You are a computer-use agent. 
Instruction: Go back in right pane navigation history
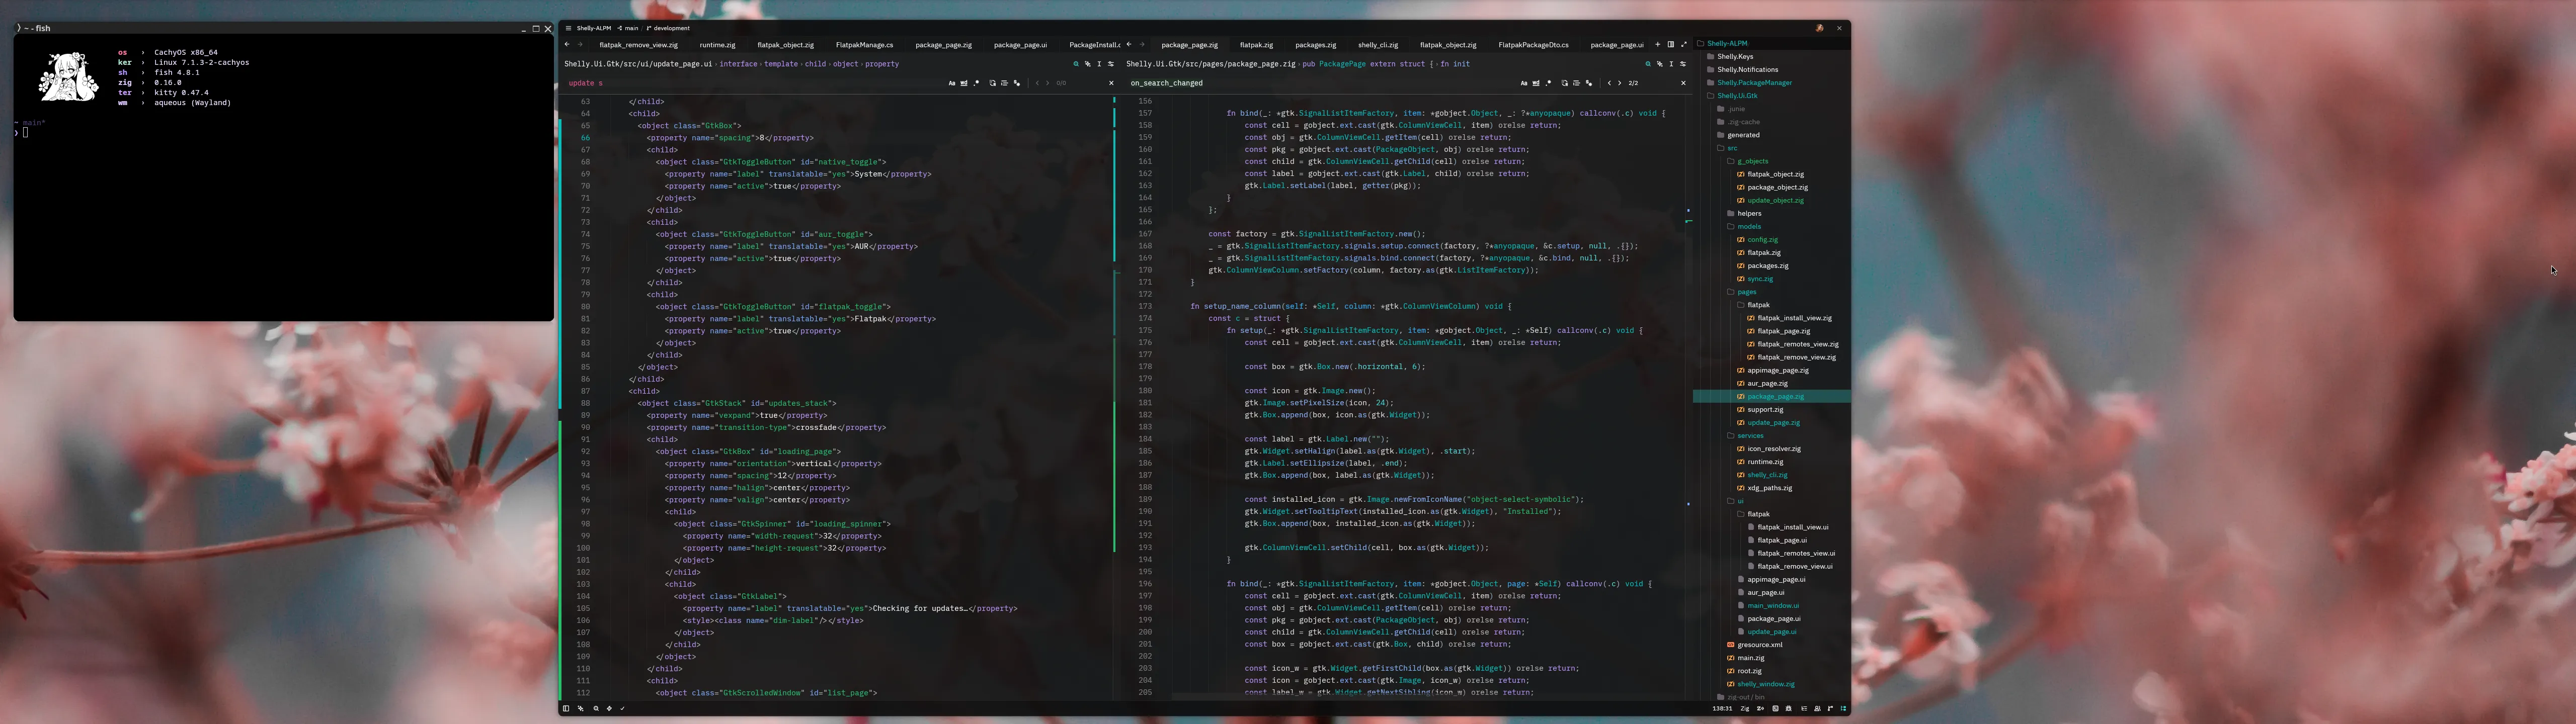point(1129,45)
